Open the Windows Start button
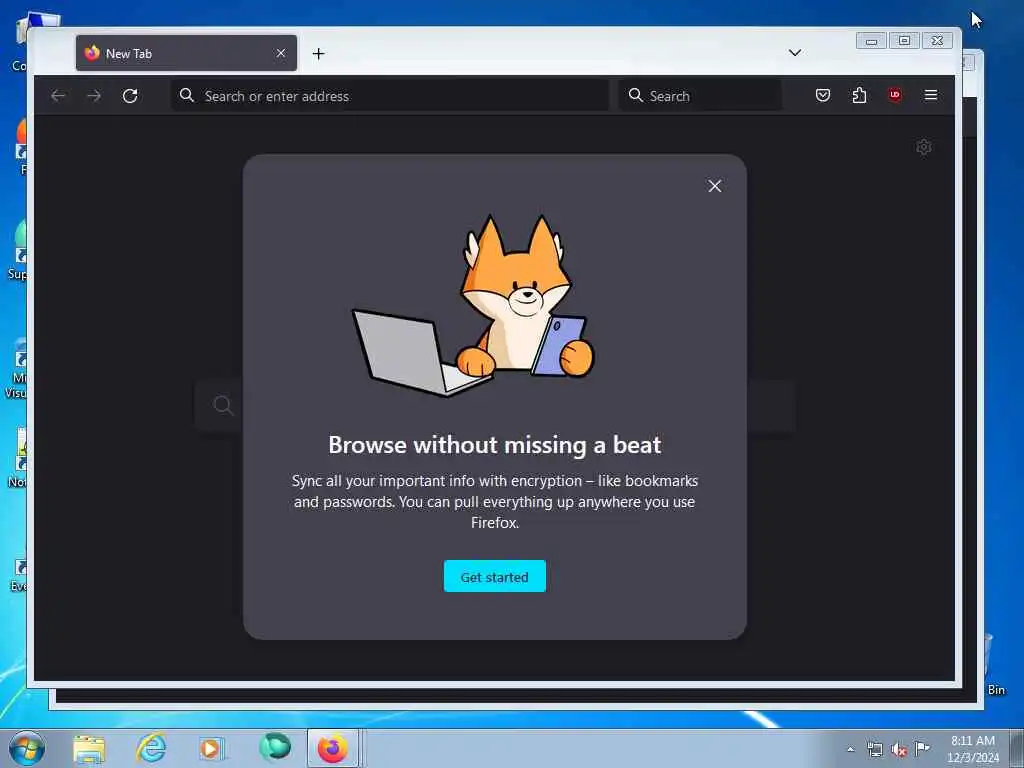Image resolution: width=1024 pixels, height=768 pixels. [27, 748]
